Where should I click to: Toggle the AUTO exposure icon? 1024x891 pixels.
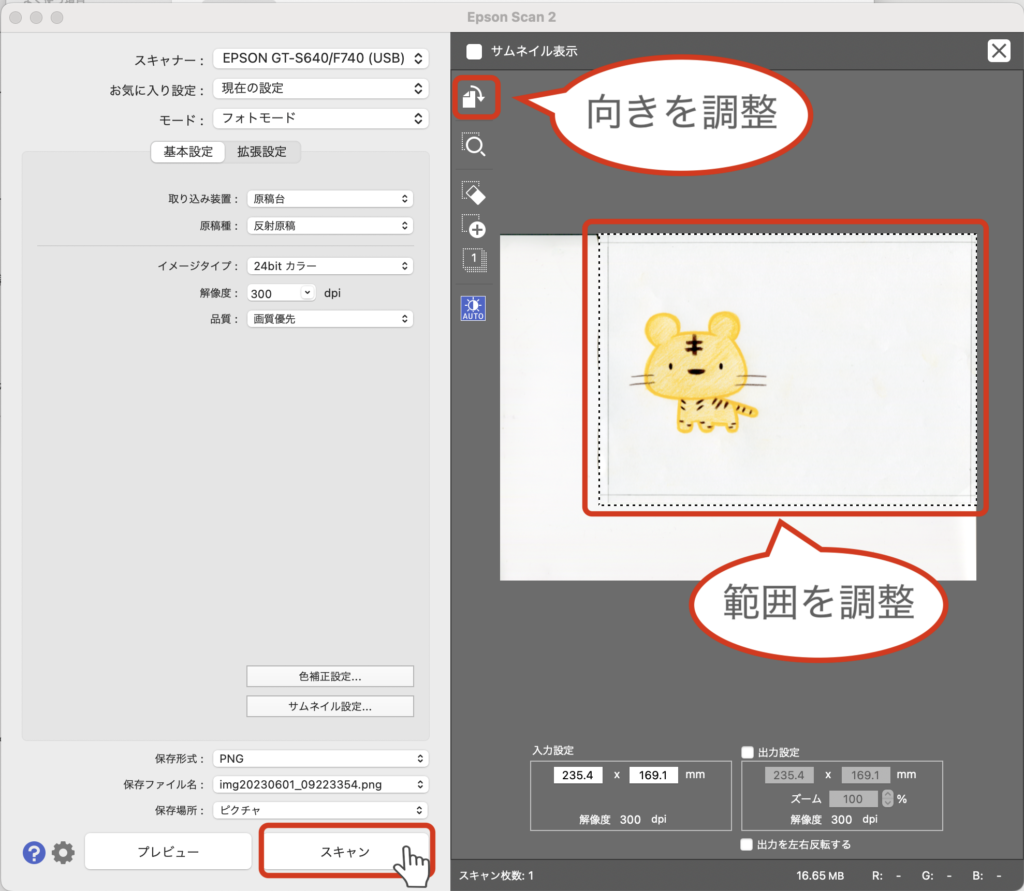click(x=473, y=308)
